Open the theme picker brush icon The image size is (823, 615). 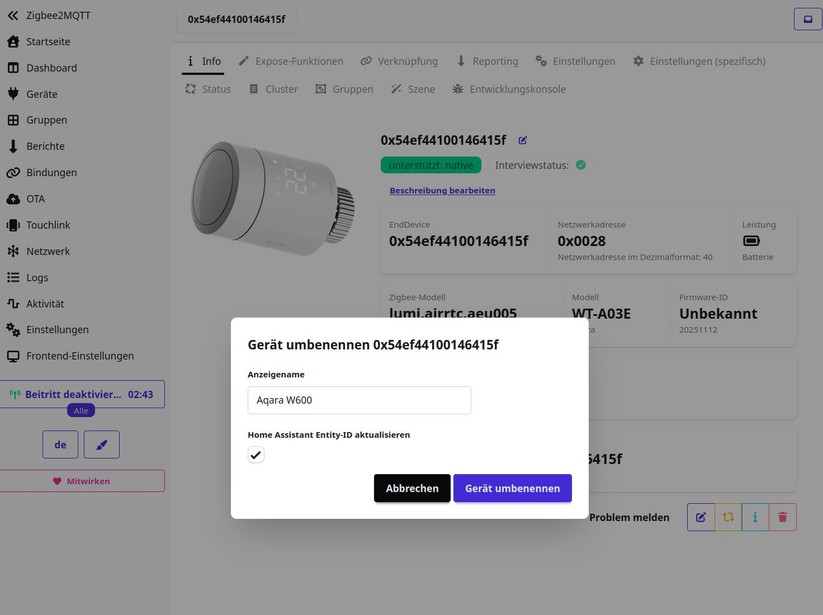pyautogui.click(x=101, y=443)
